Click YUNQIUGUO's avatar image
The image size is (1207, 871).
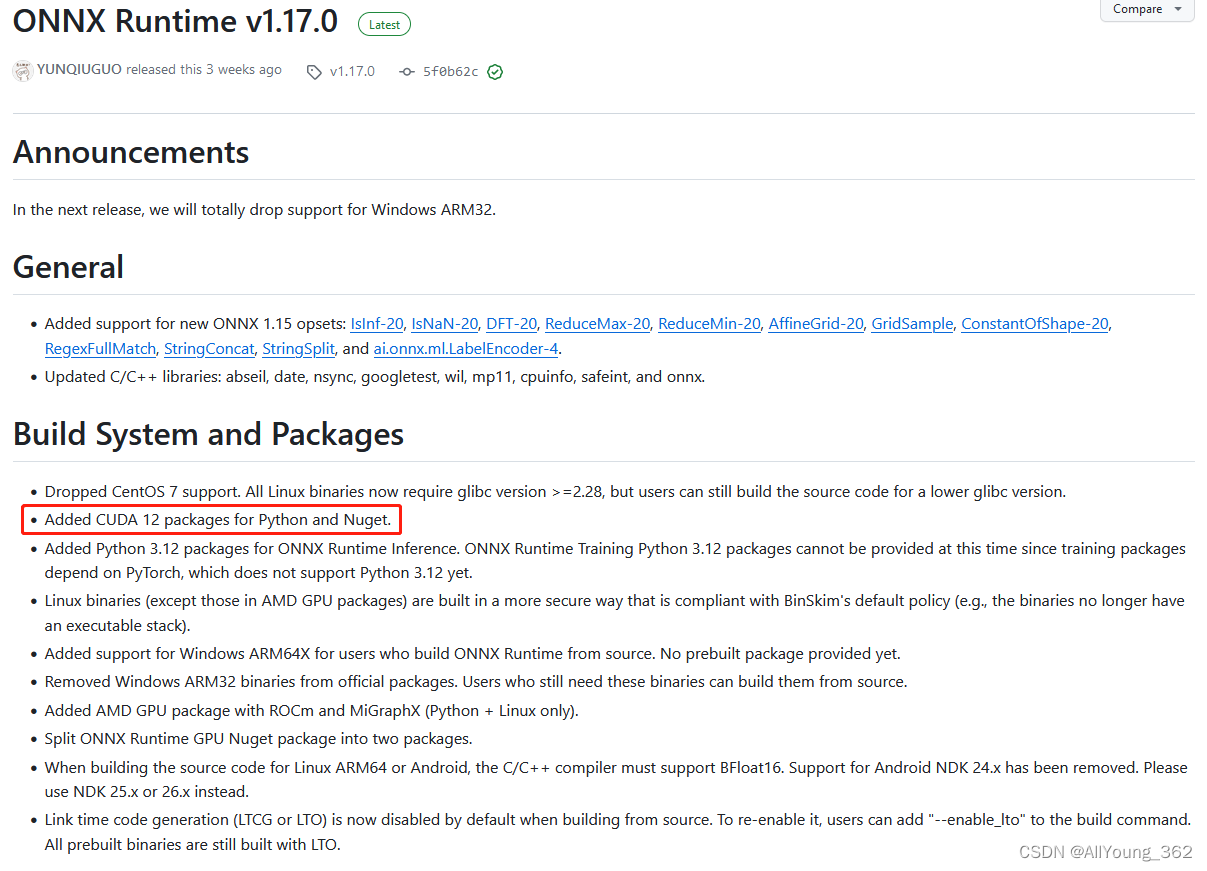(x=22, y=70)
